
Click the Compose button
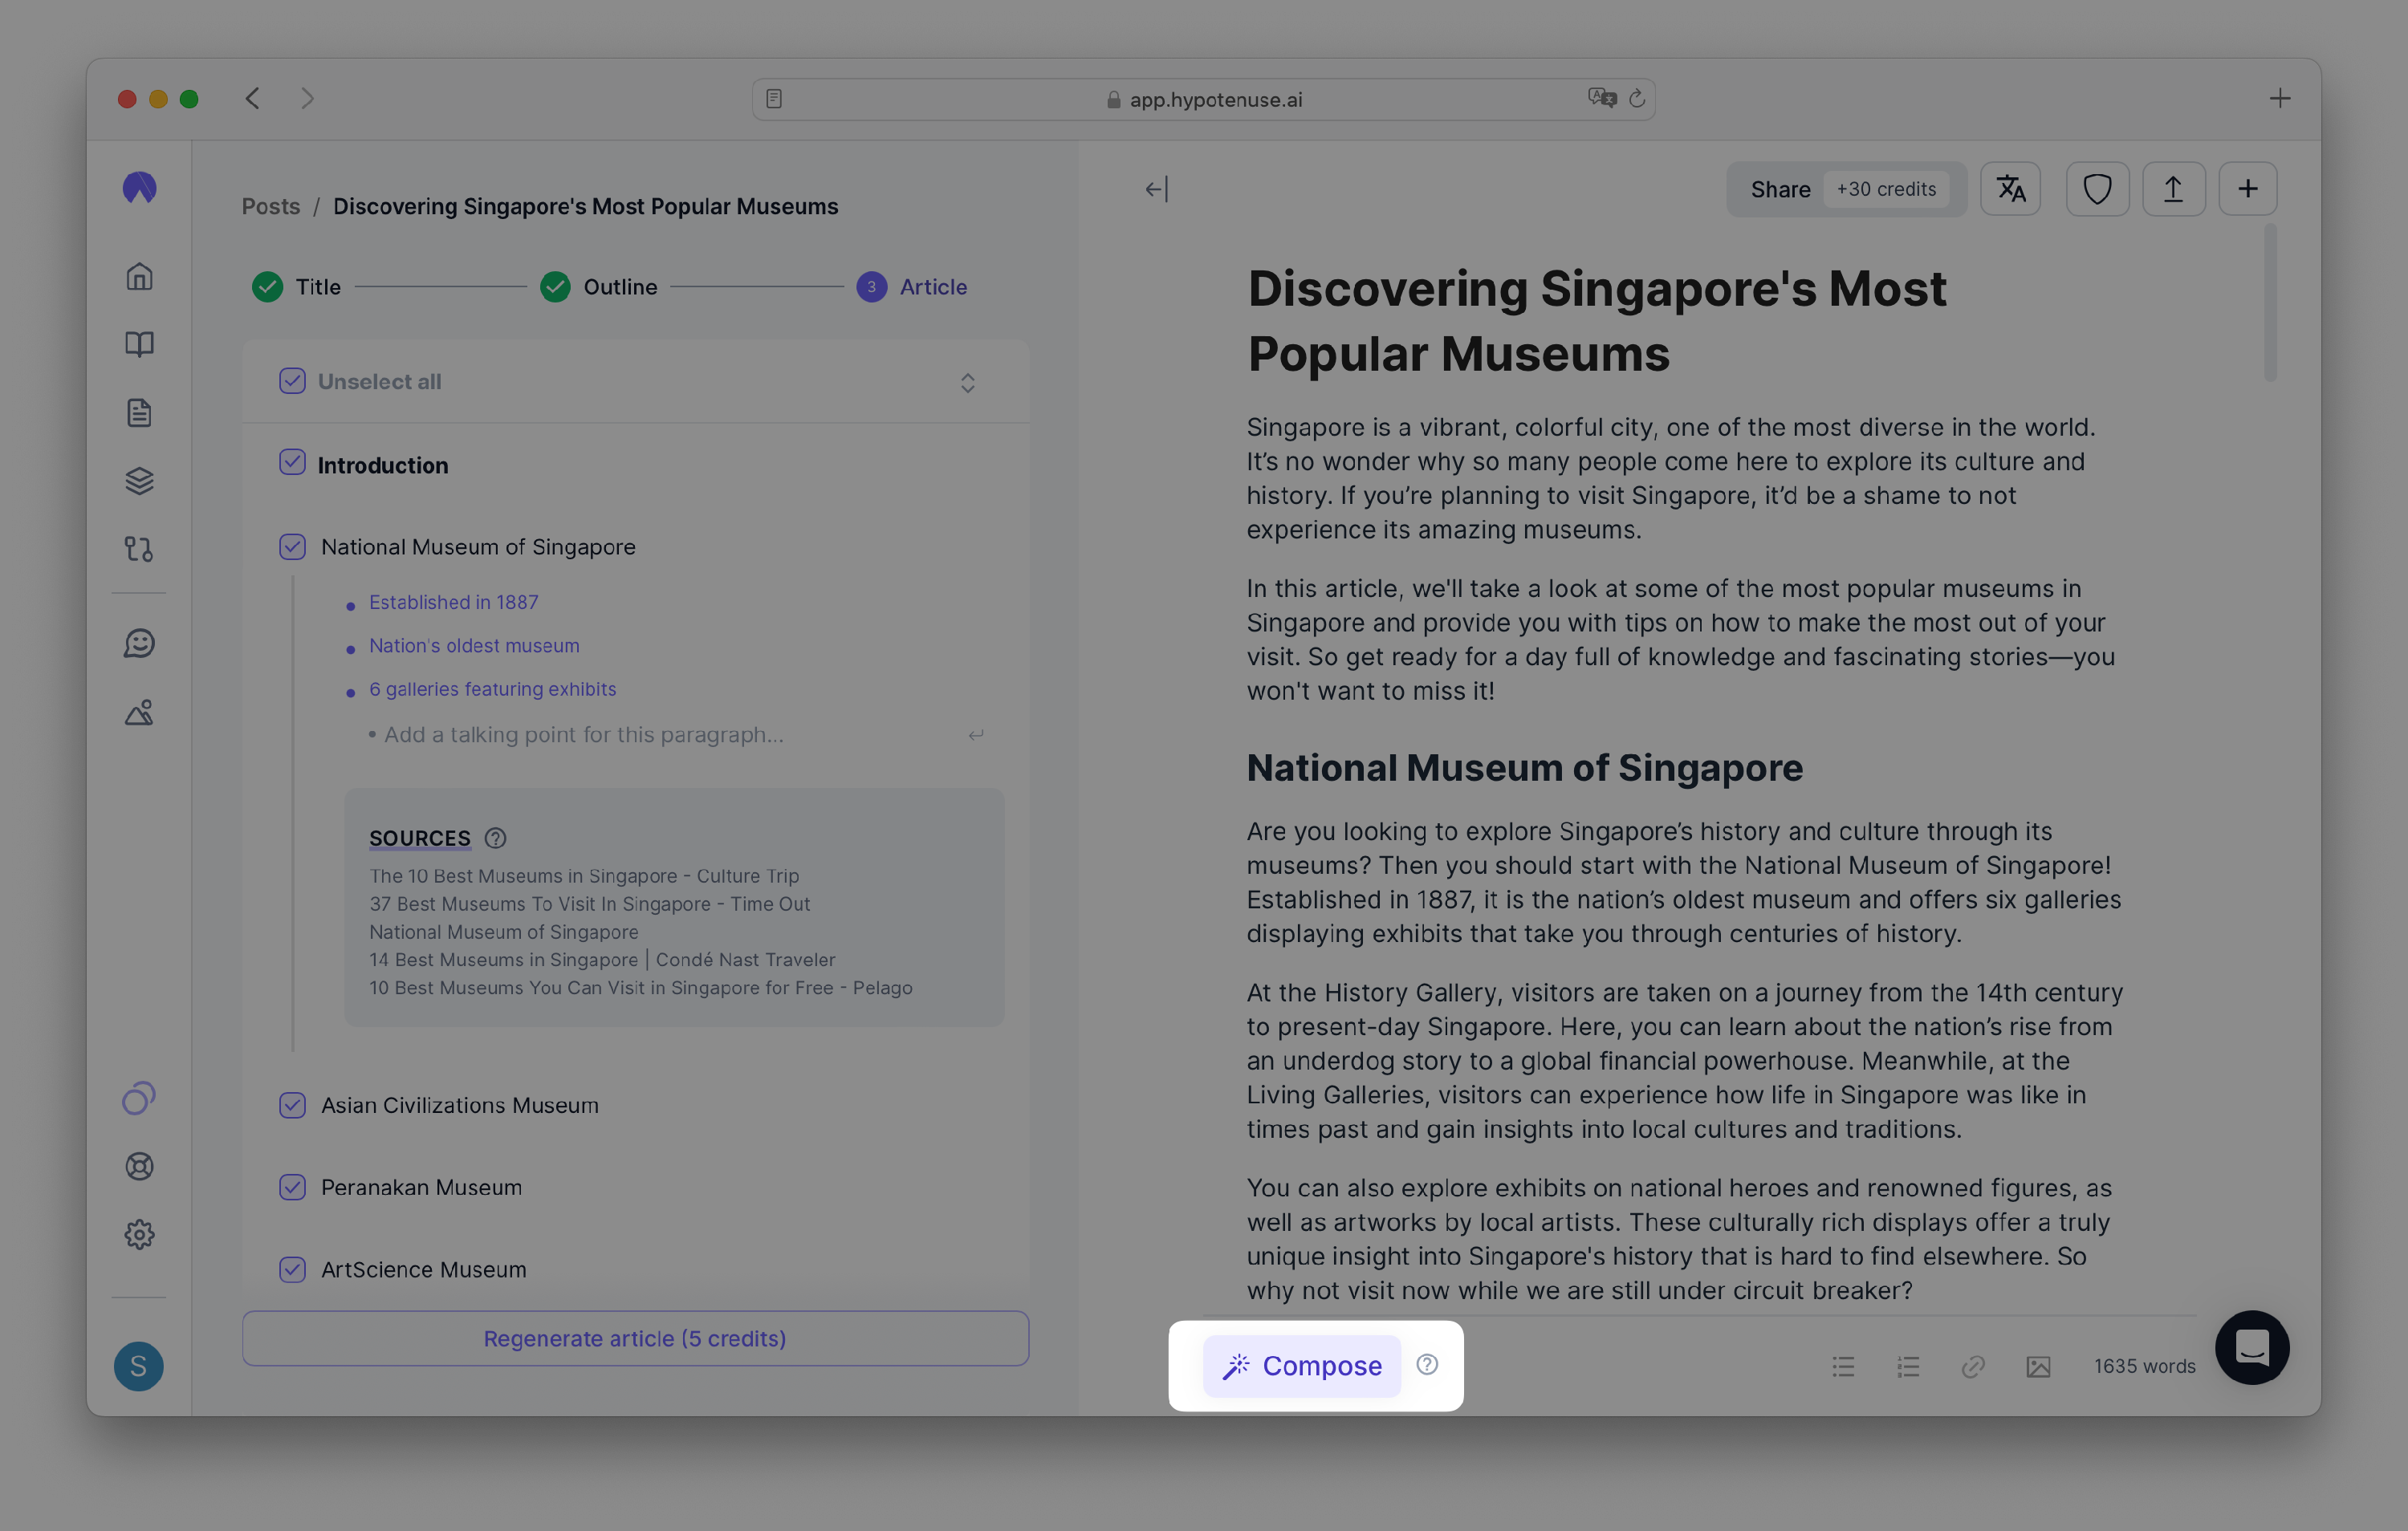click(x=1301, y=1365)
